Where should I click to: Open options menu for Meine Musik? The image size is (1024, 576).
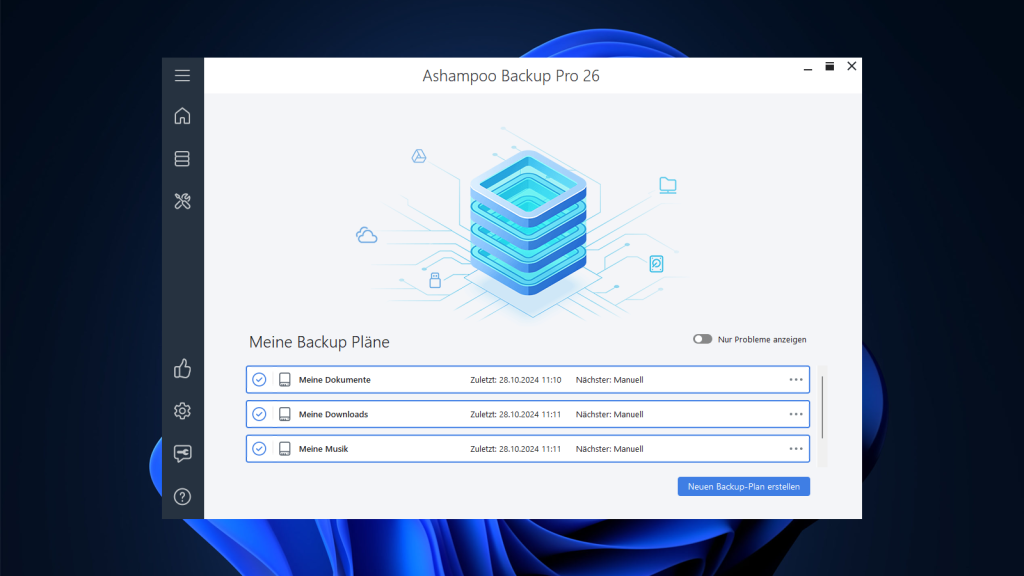(795, 449)
